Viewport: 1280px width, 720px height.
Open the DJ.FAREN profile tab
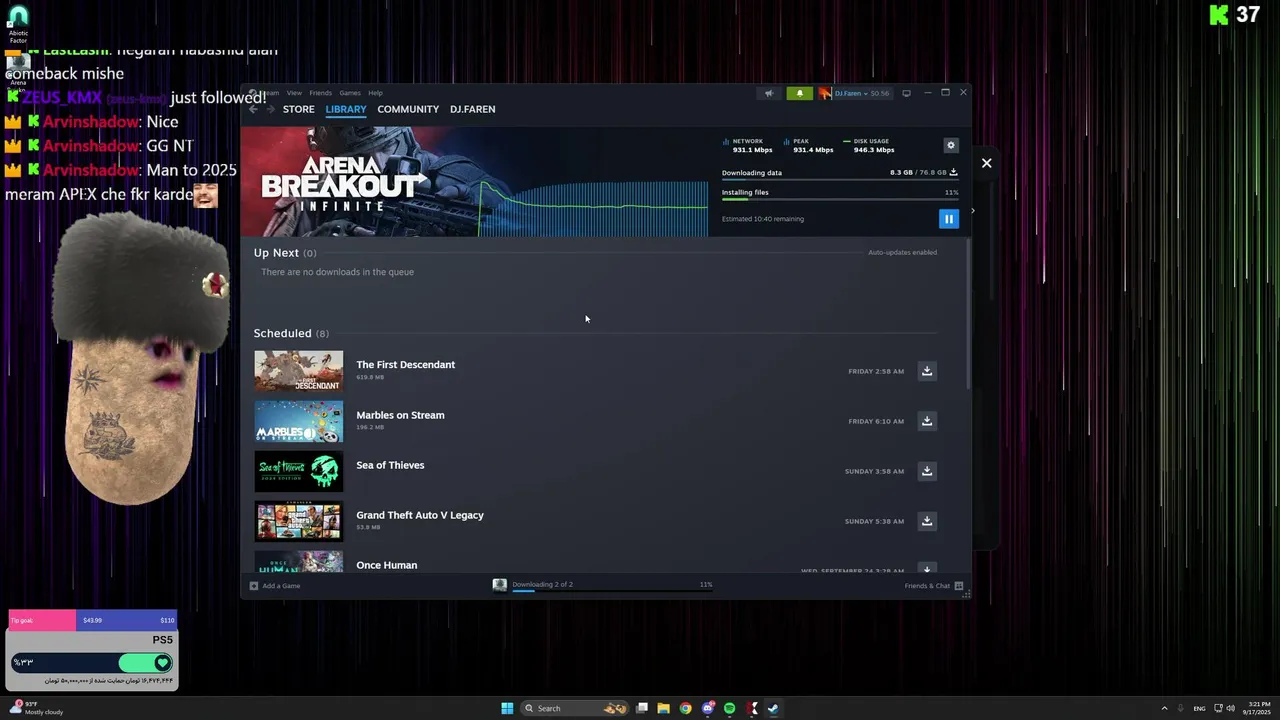(472, 109)
